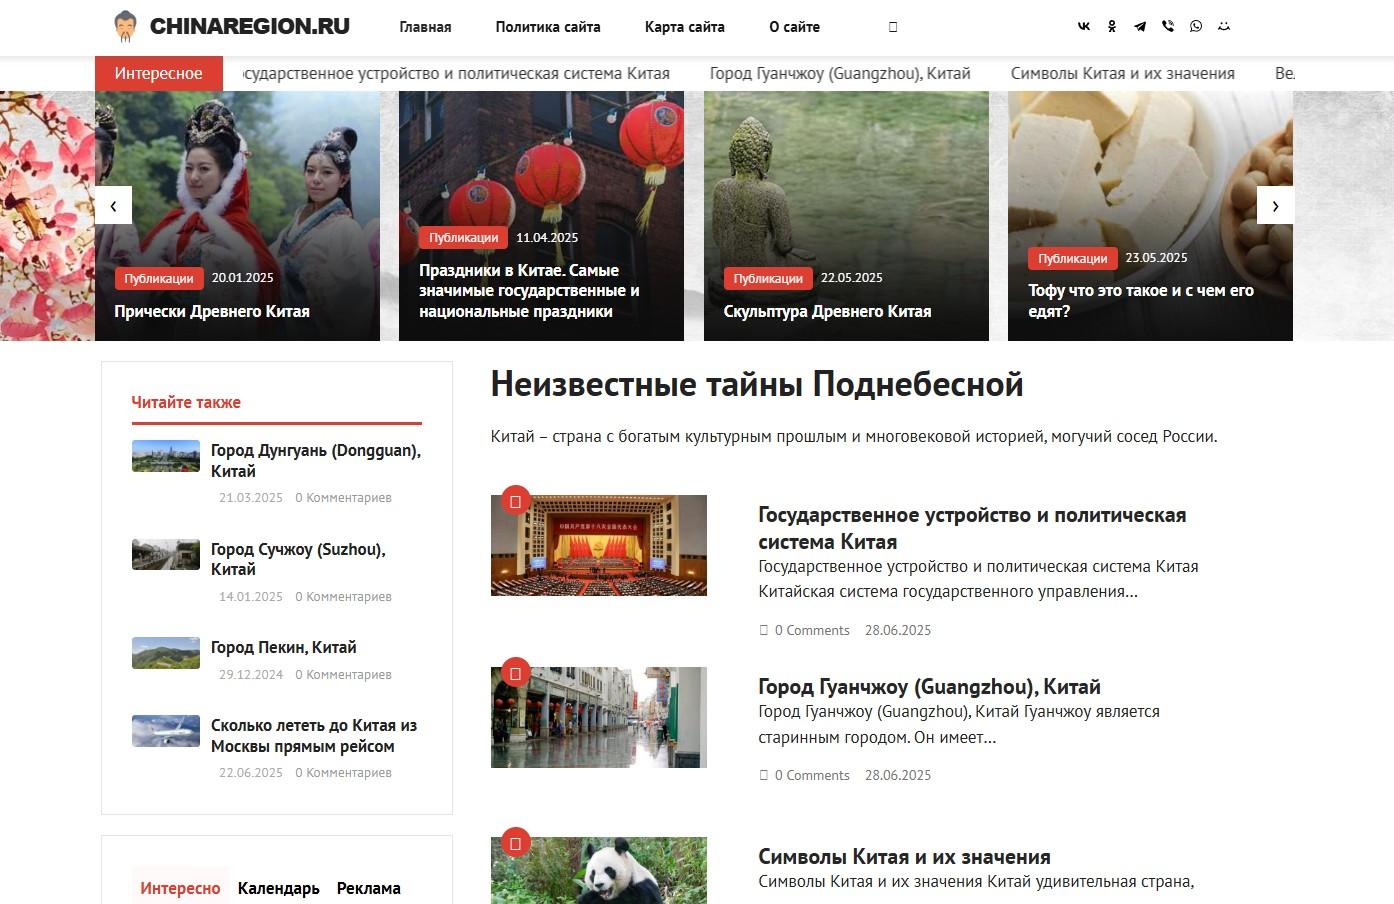Open the Viber phone icon

point(1168,27)
